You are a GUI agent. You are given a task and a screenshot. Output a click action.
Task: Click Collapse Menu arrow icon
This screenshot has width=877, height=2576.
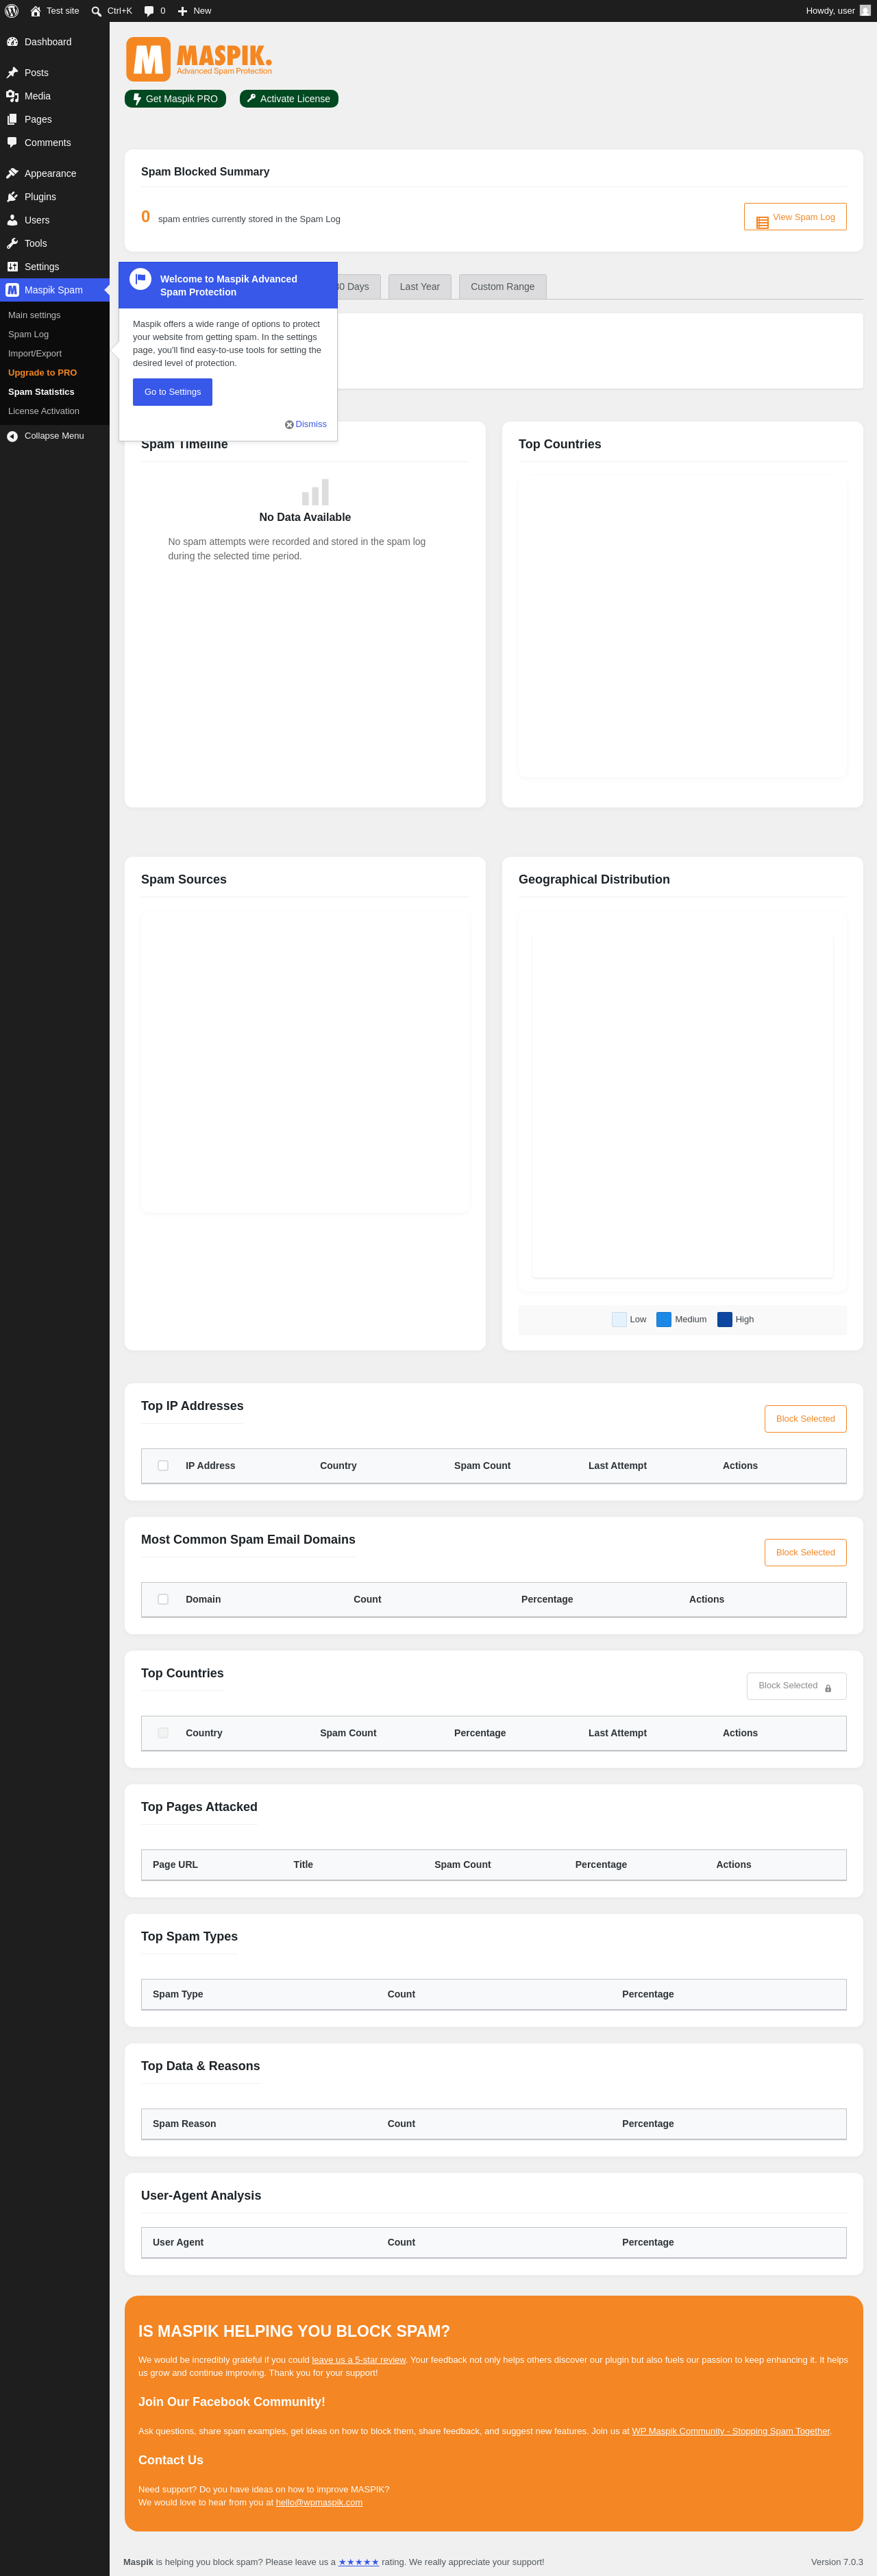(12, 436)
